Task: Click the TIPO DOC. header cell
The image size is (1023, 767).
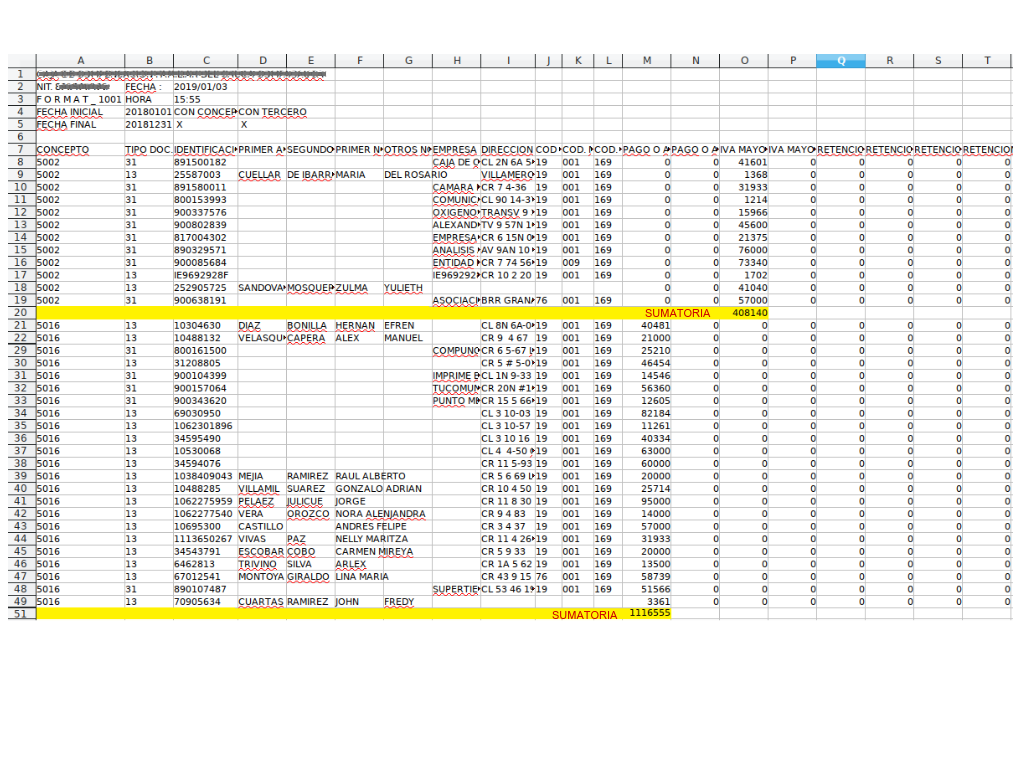Action: point(147,150)
